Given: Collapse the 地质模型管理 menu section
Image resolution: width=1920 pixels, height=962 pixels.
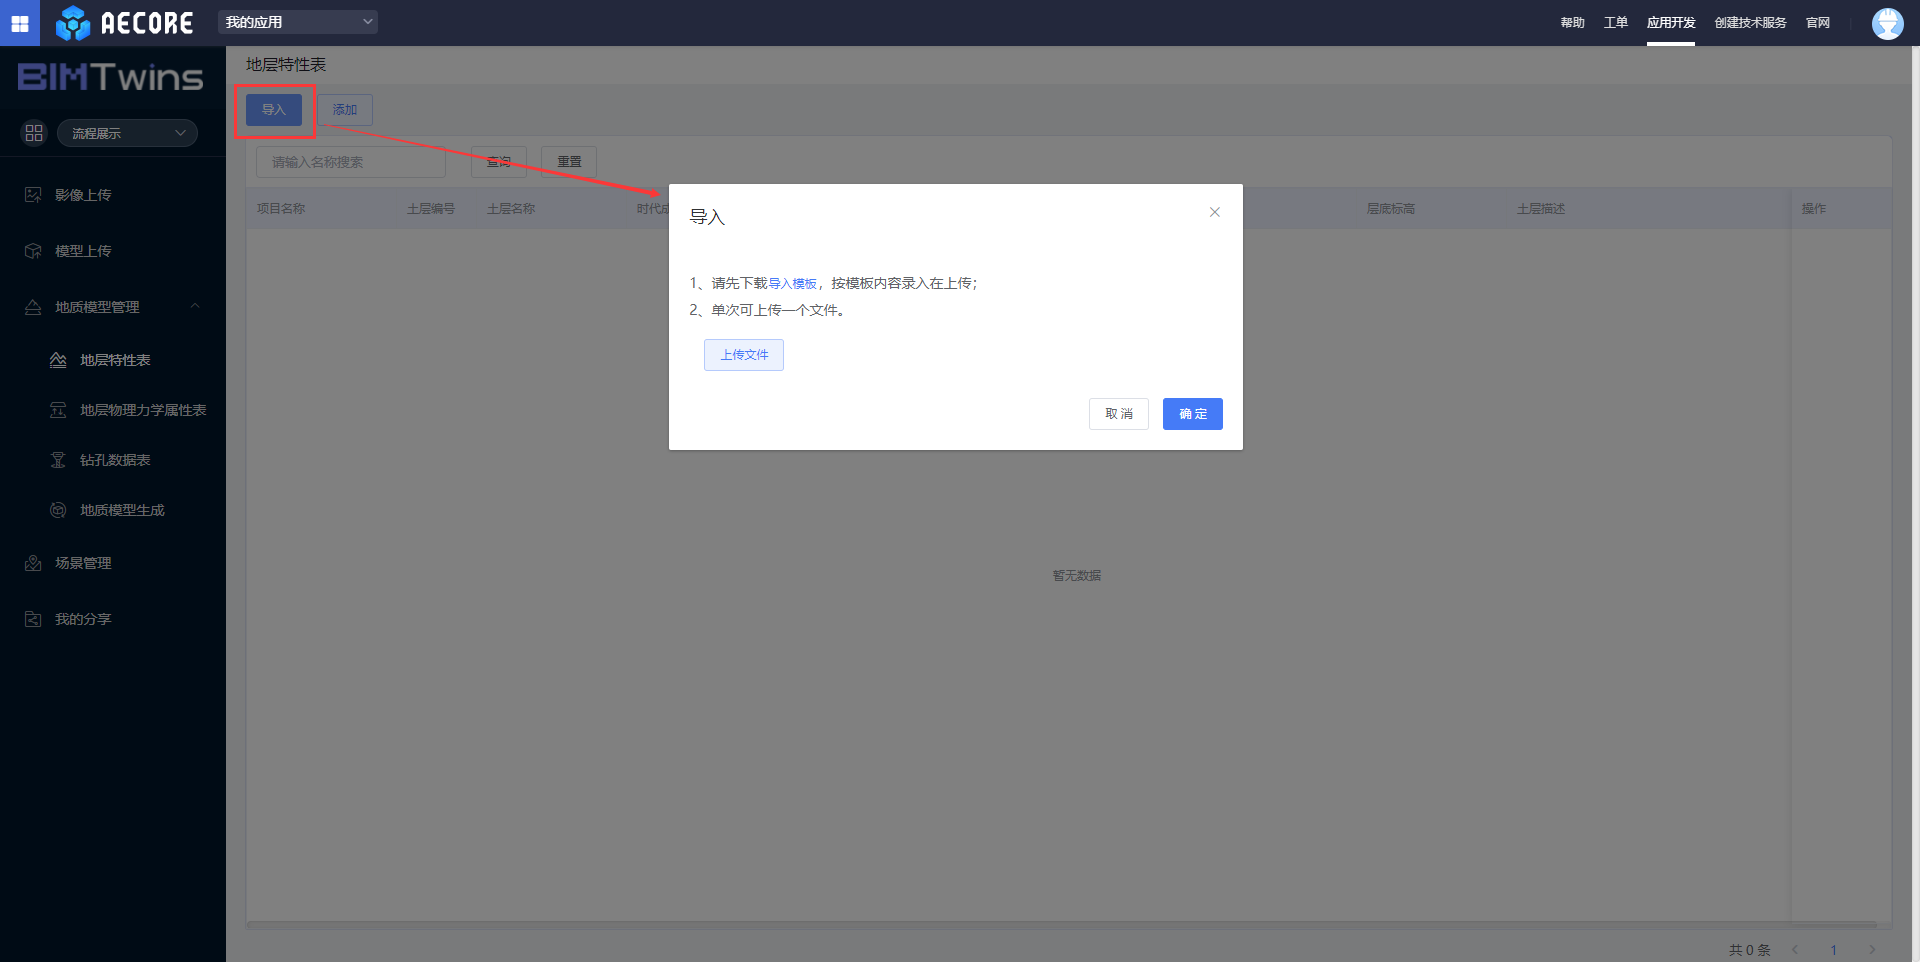Looking at the screenshot, I should pos(195,307).
